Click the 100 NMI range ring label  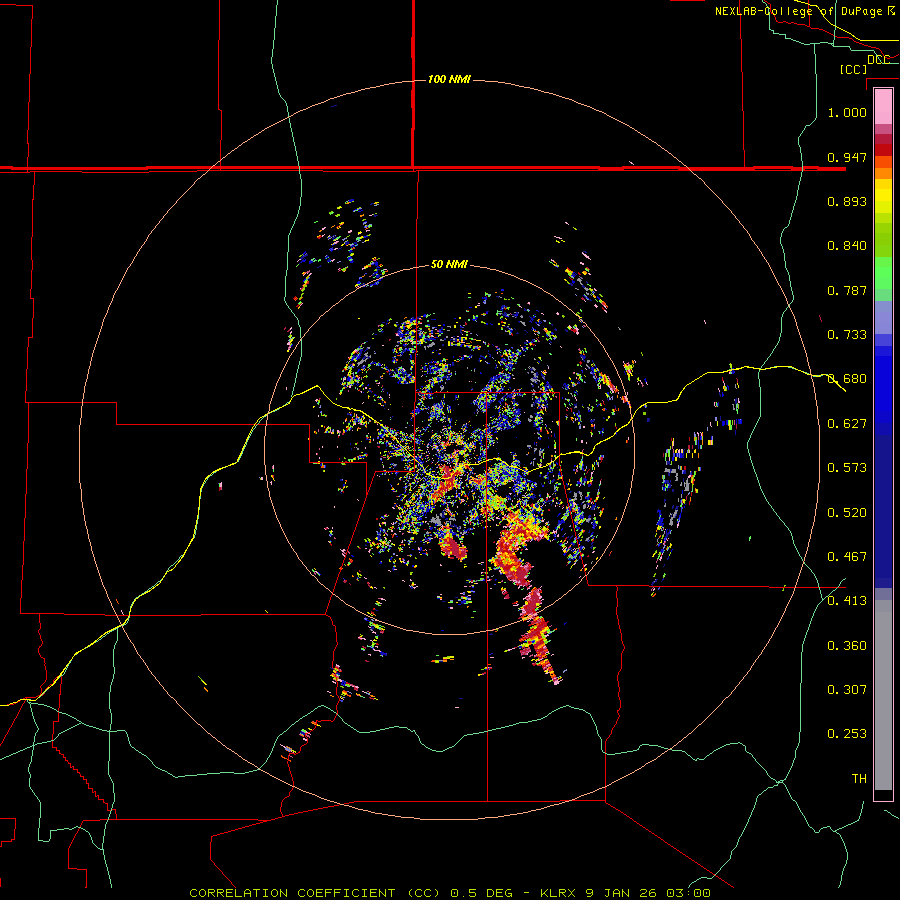point(449,79)
